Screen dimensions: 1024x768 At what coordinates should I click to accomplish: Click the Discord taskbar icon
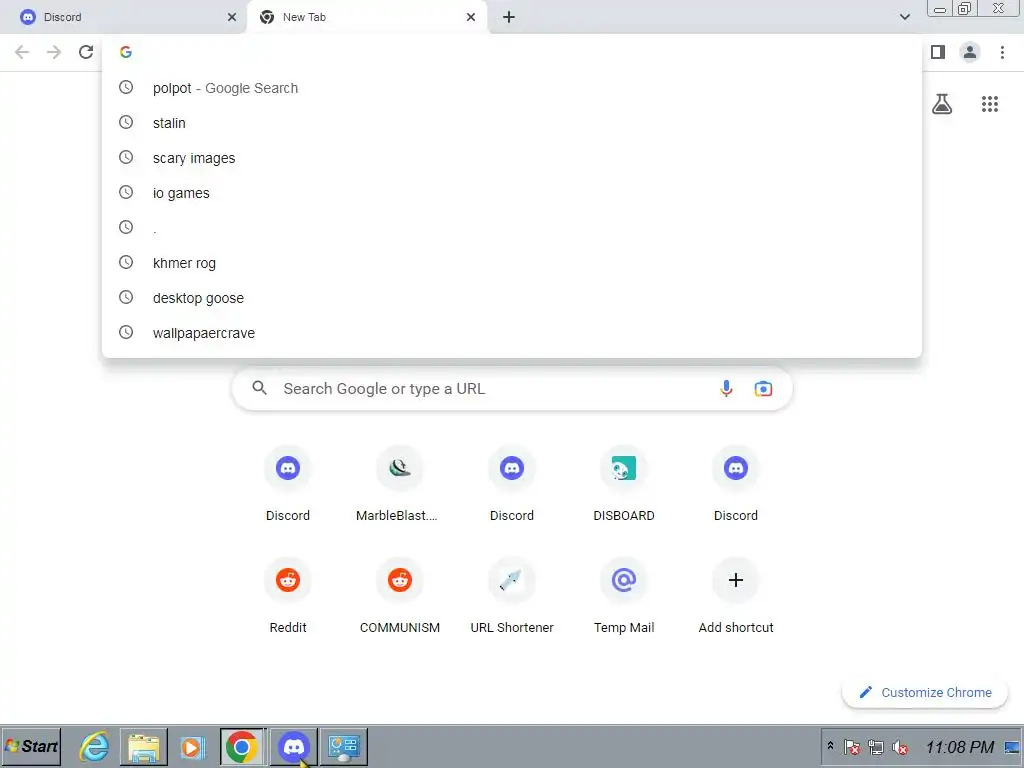point(293,746)
